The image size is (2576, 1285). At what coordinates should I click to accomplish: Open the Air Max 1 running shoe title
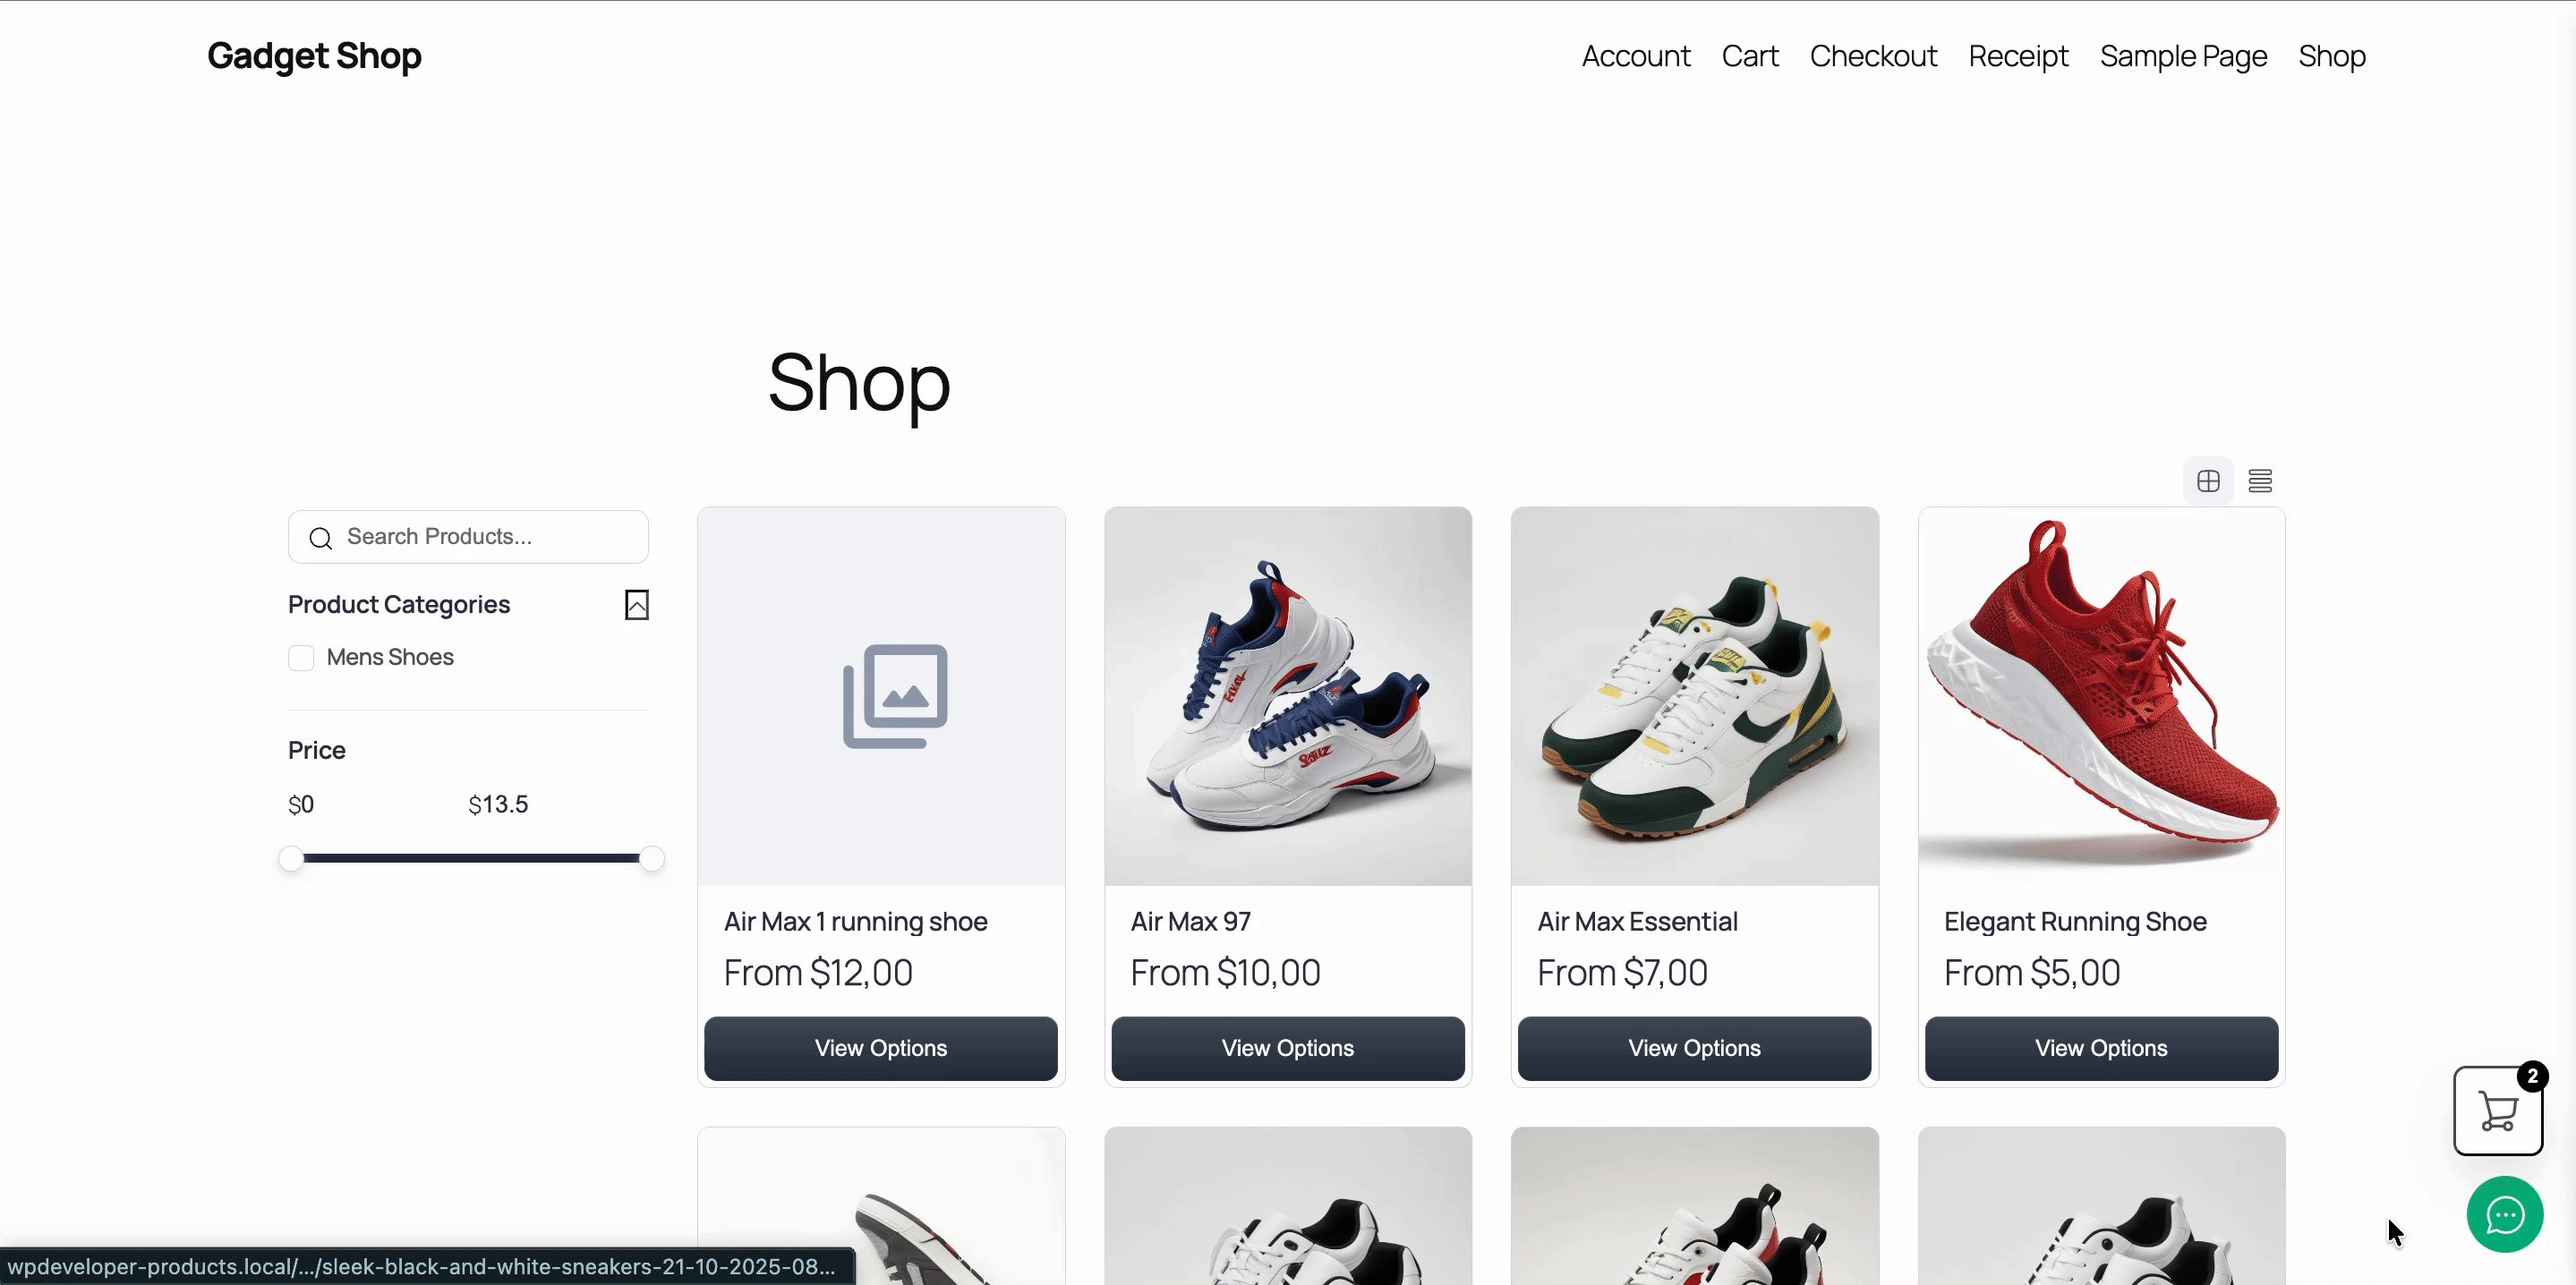click(855, 921)
